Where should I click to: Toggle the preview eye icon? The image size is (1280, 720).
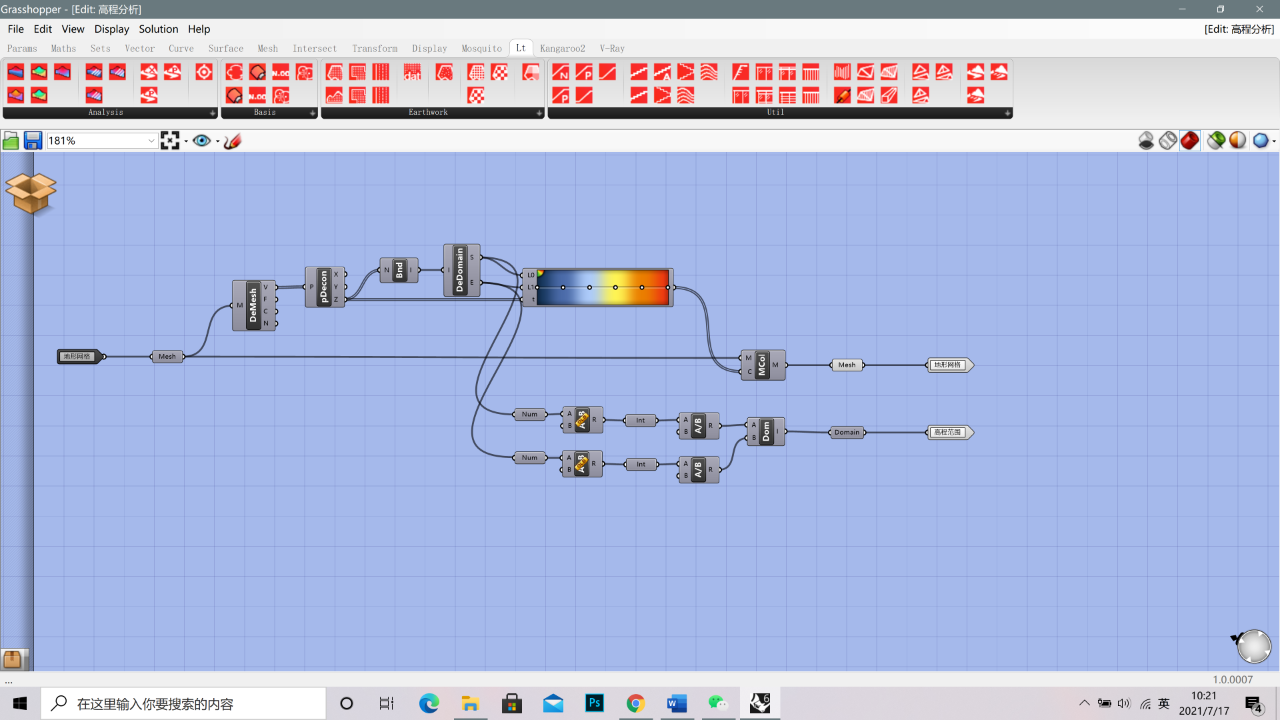(202, 141)
